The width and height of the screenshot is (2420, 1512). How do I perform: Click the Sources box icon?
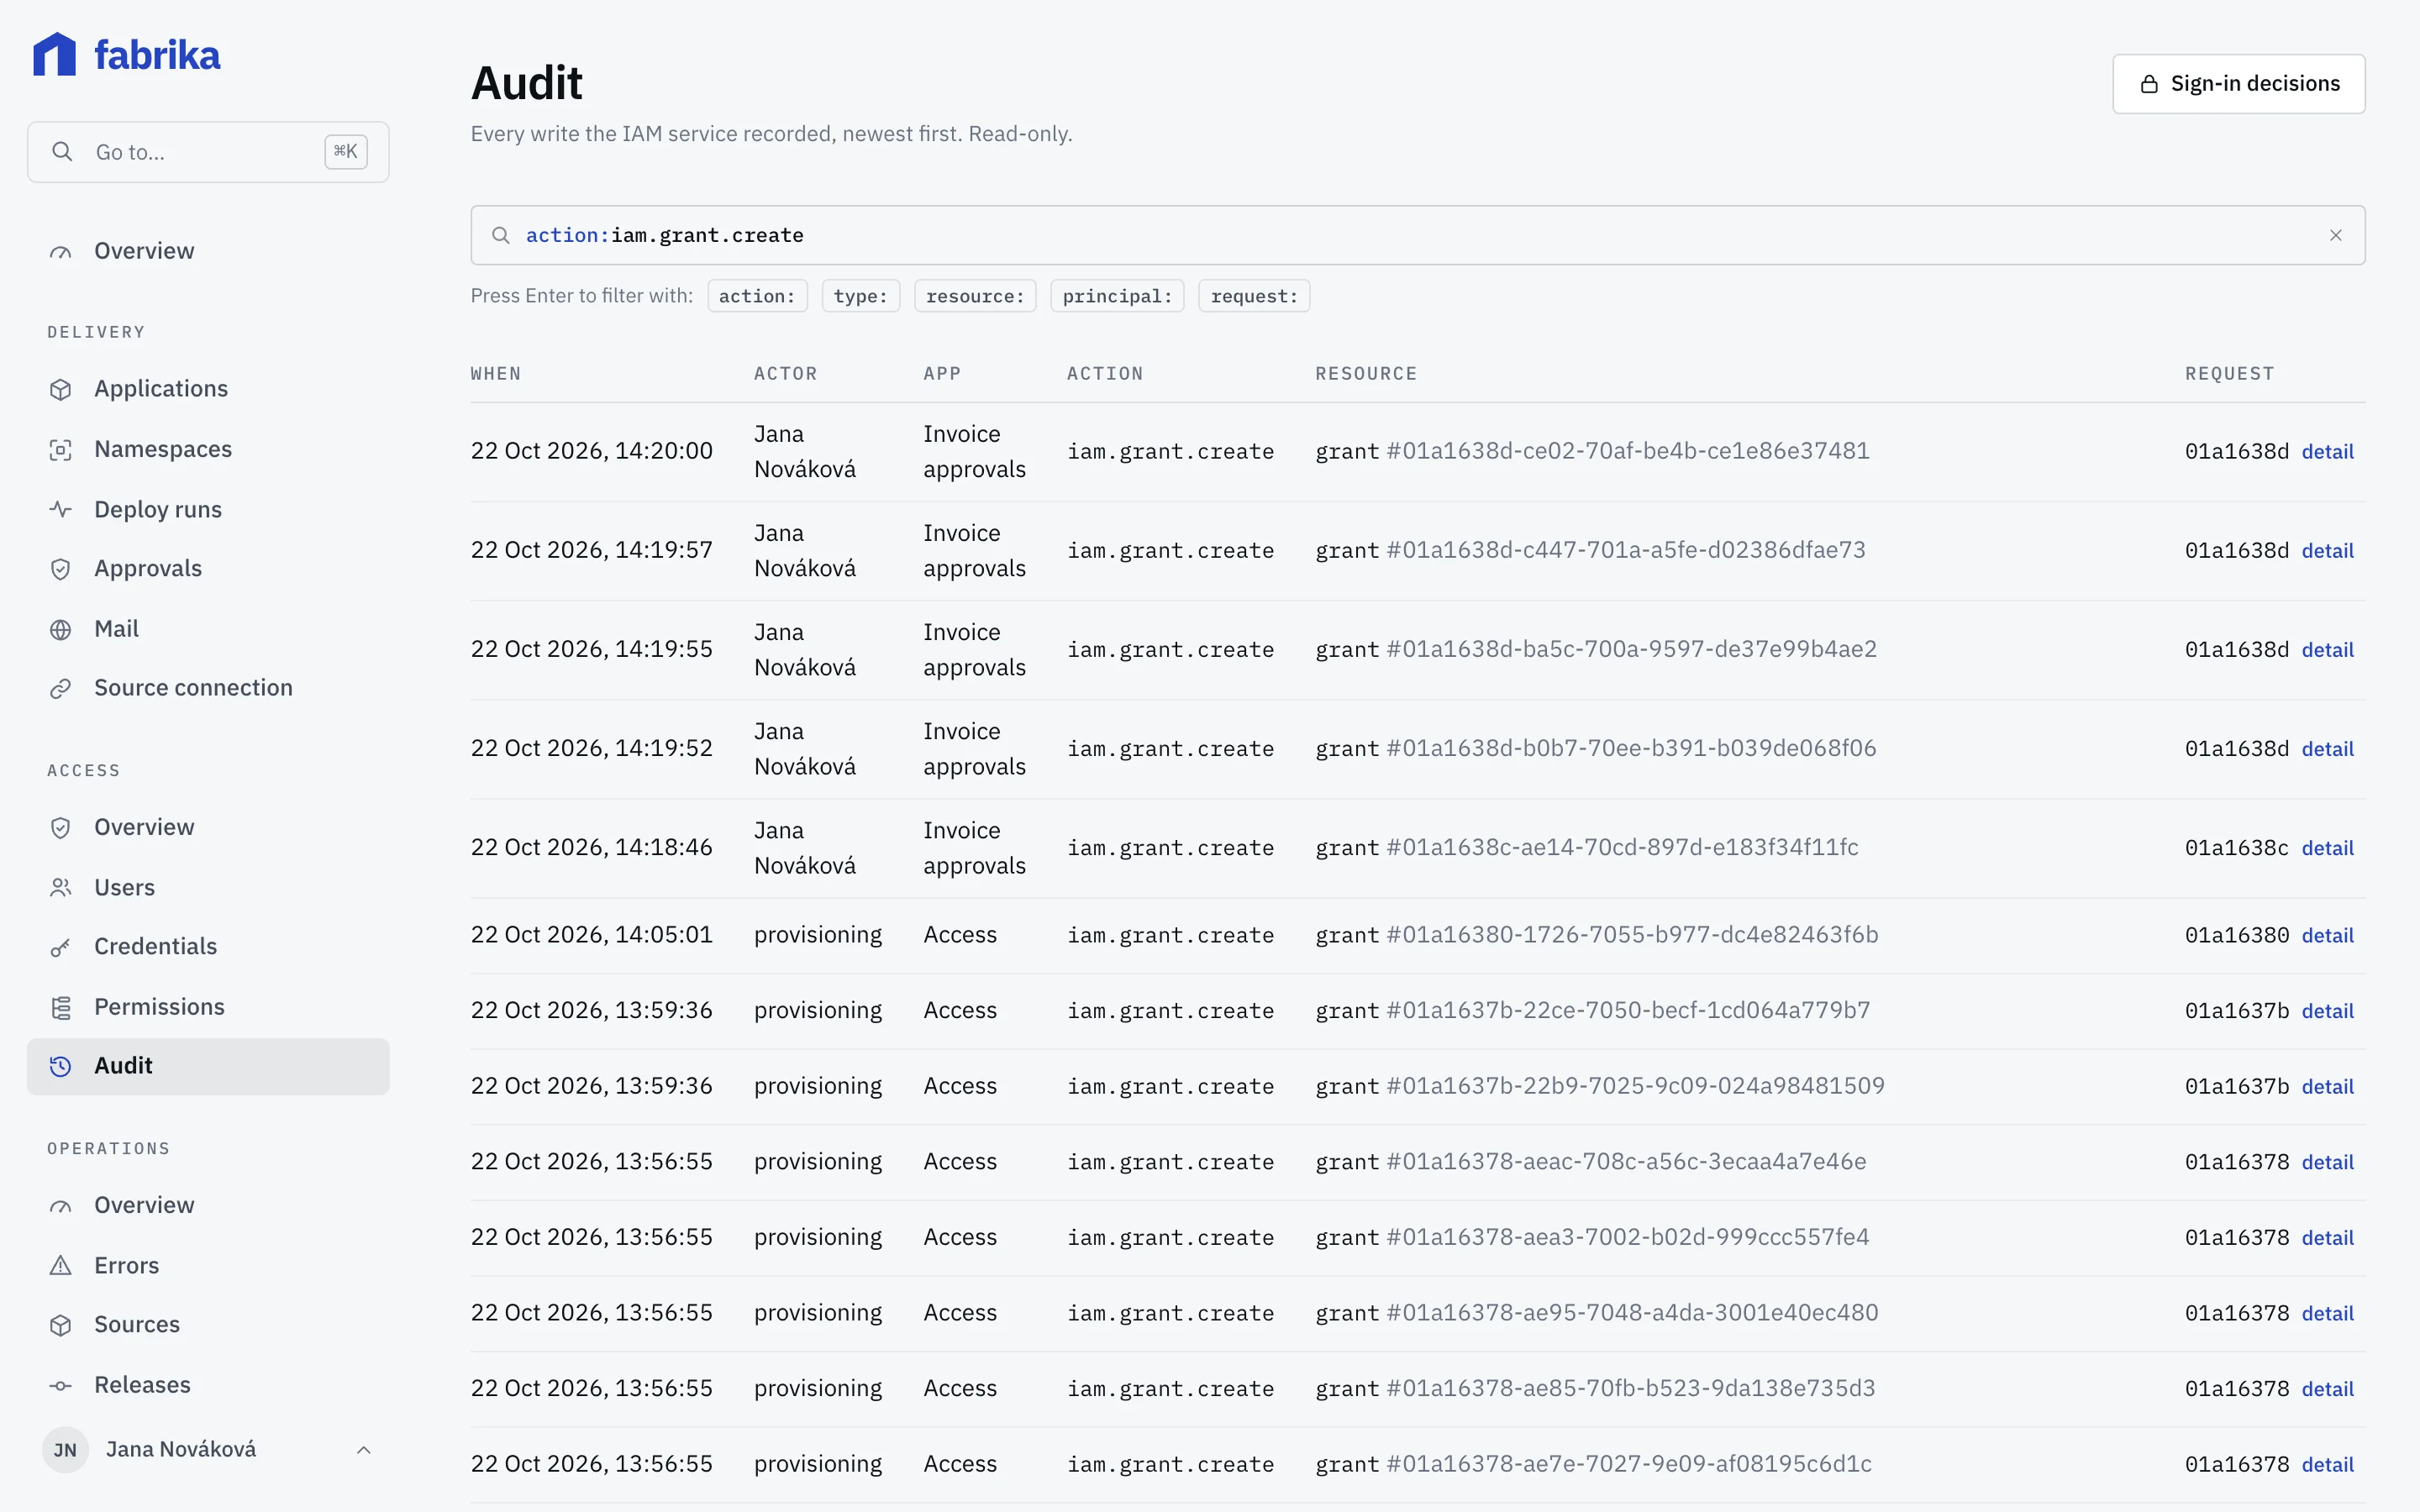(61, 1325)
